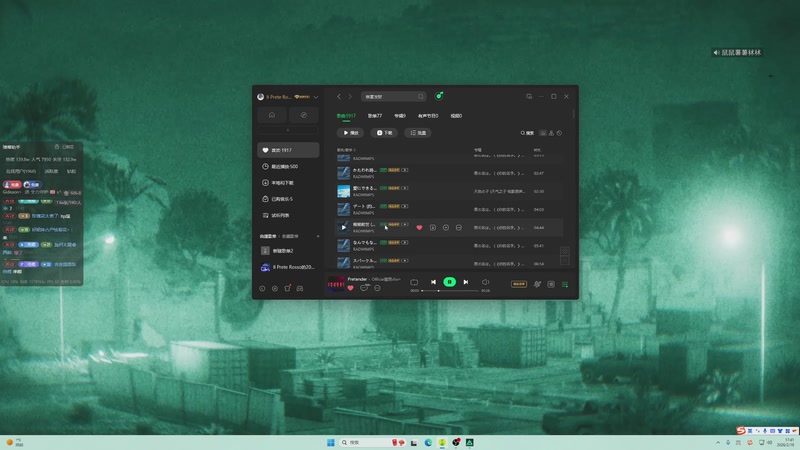Click the search-in-list magnifier above the song list

point(527,133)
